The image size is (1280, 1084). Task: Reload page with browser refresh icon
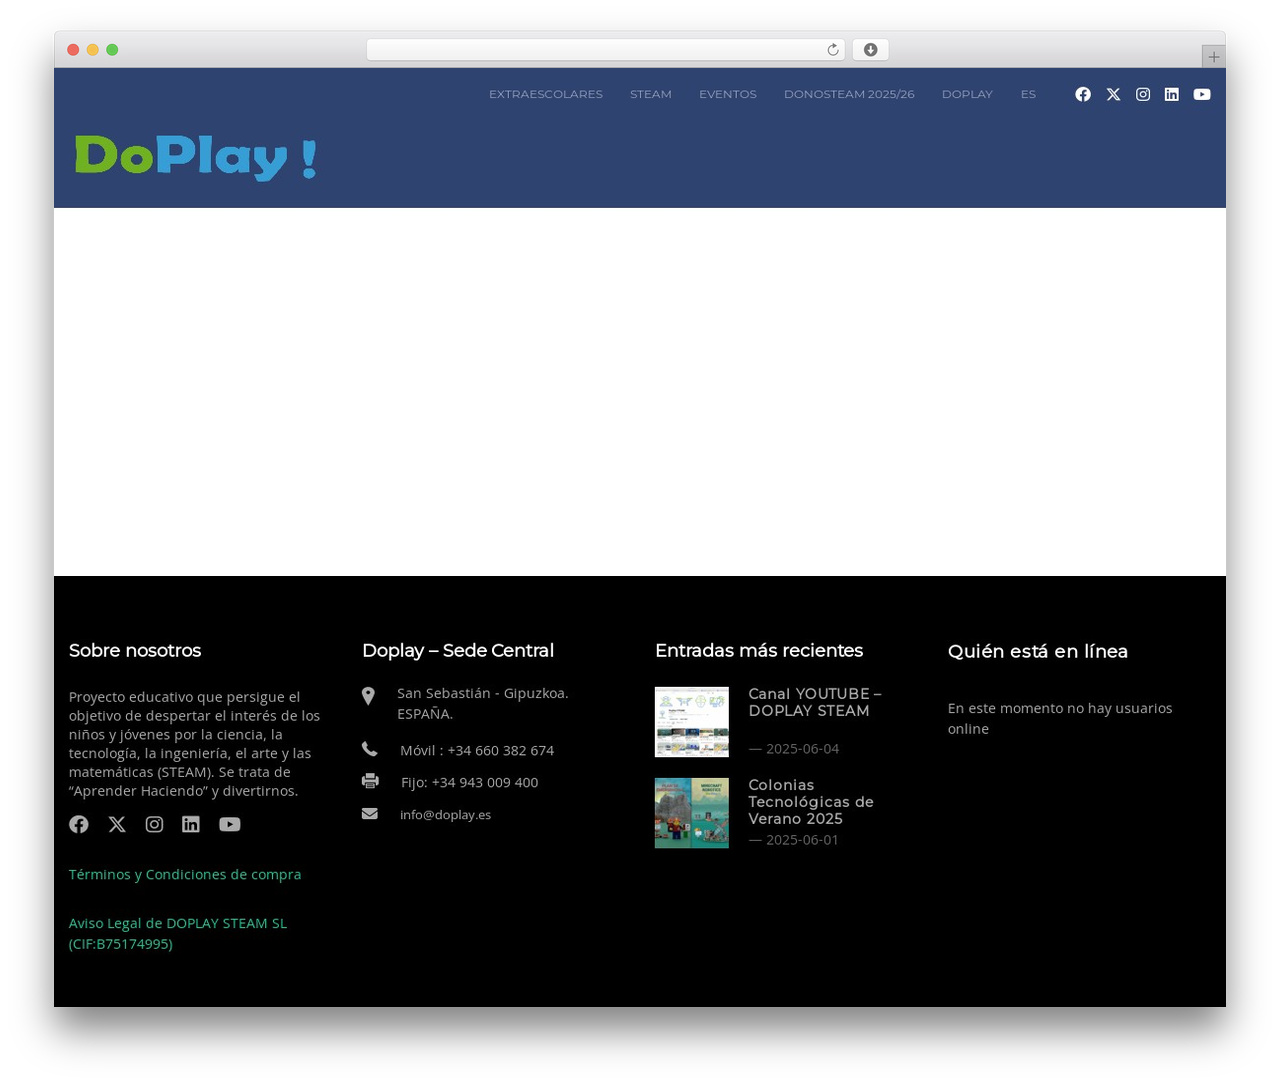833,50
